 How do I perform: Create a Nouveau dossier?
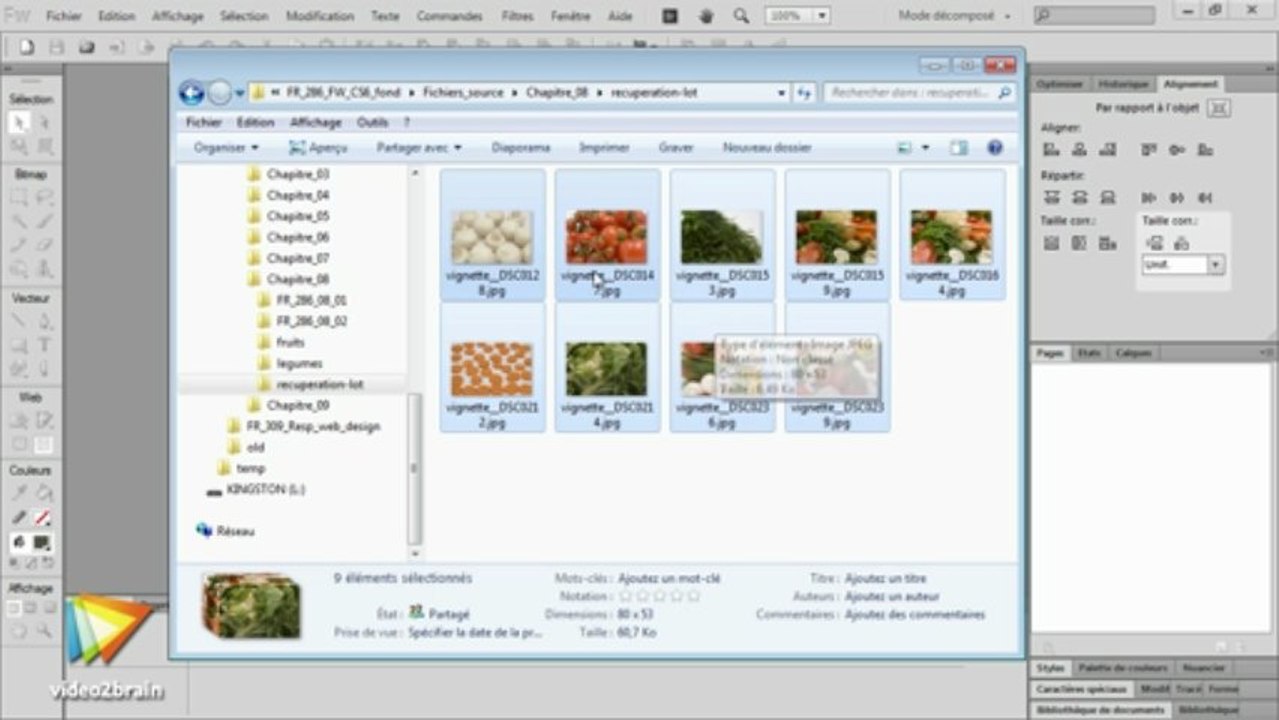pyautogui.click(x=767, y=147)
